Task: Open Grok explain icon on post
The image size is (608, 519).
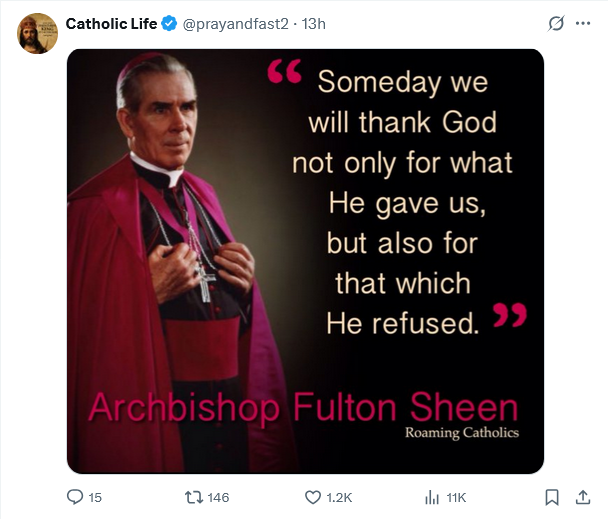Action: [556, 24]
